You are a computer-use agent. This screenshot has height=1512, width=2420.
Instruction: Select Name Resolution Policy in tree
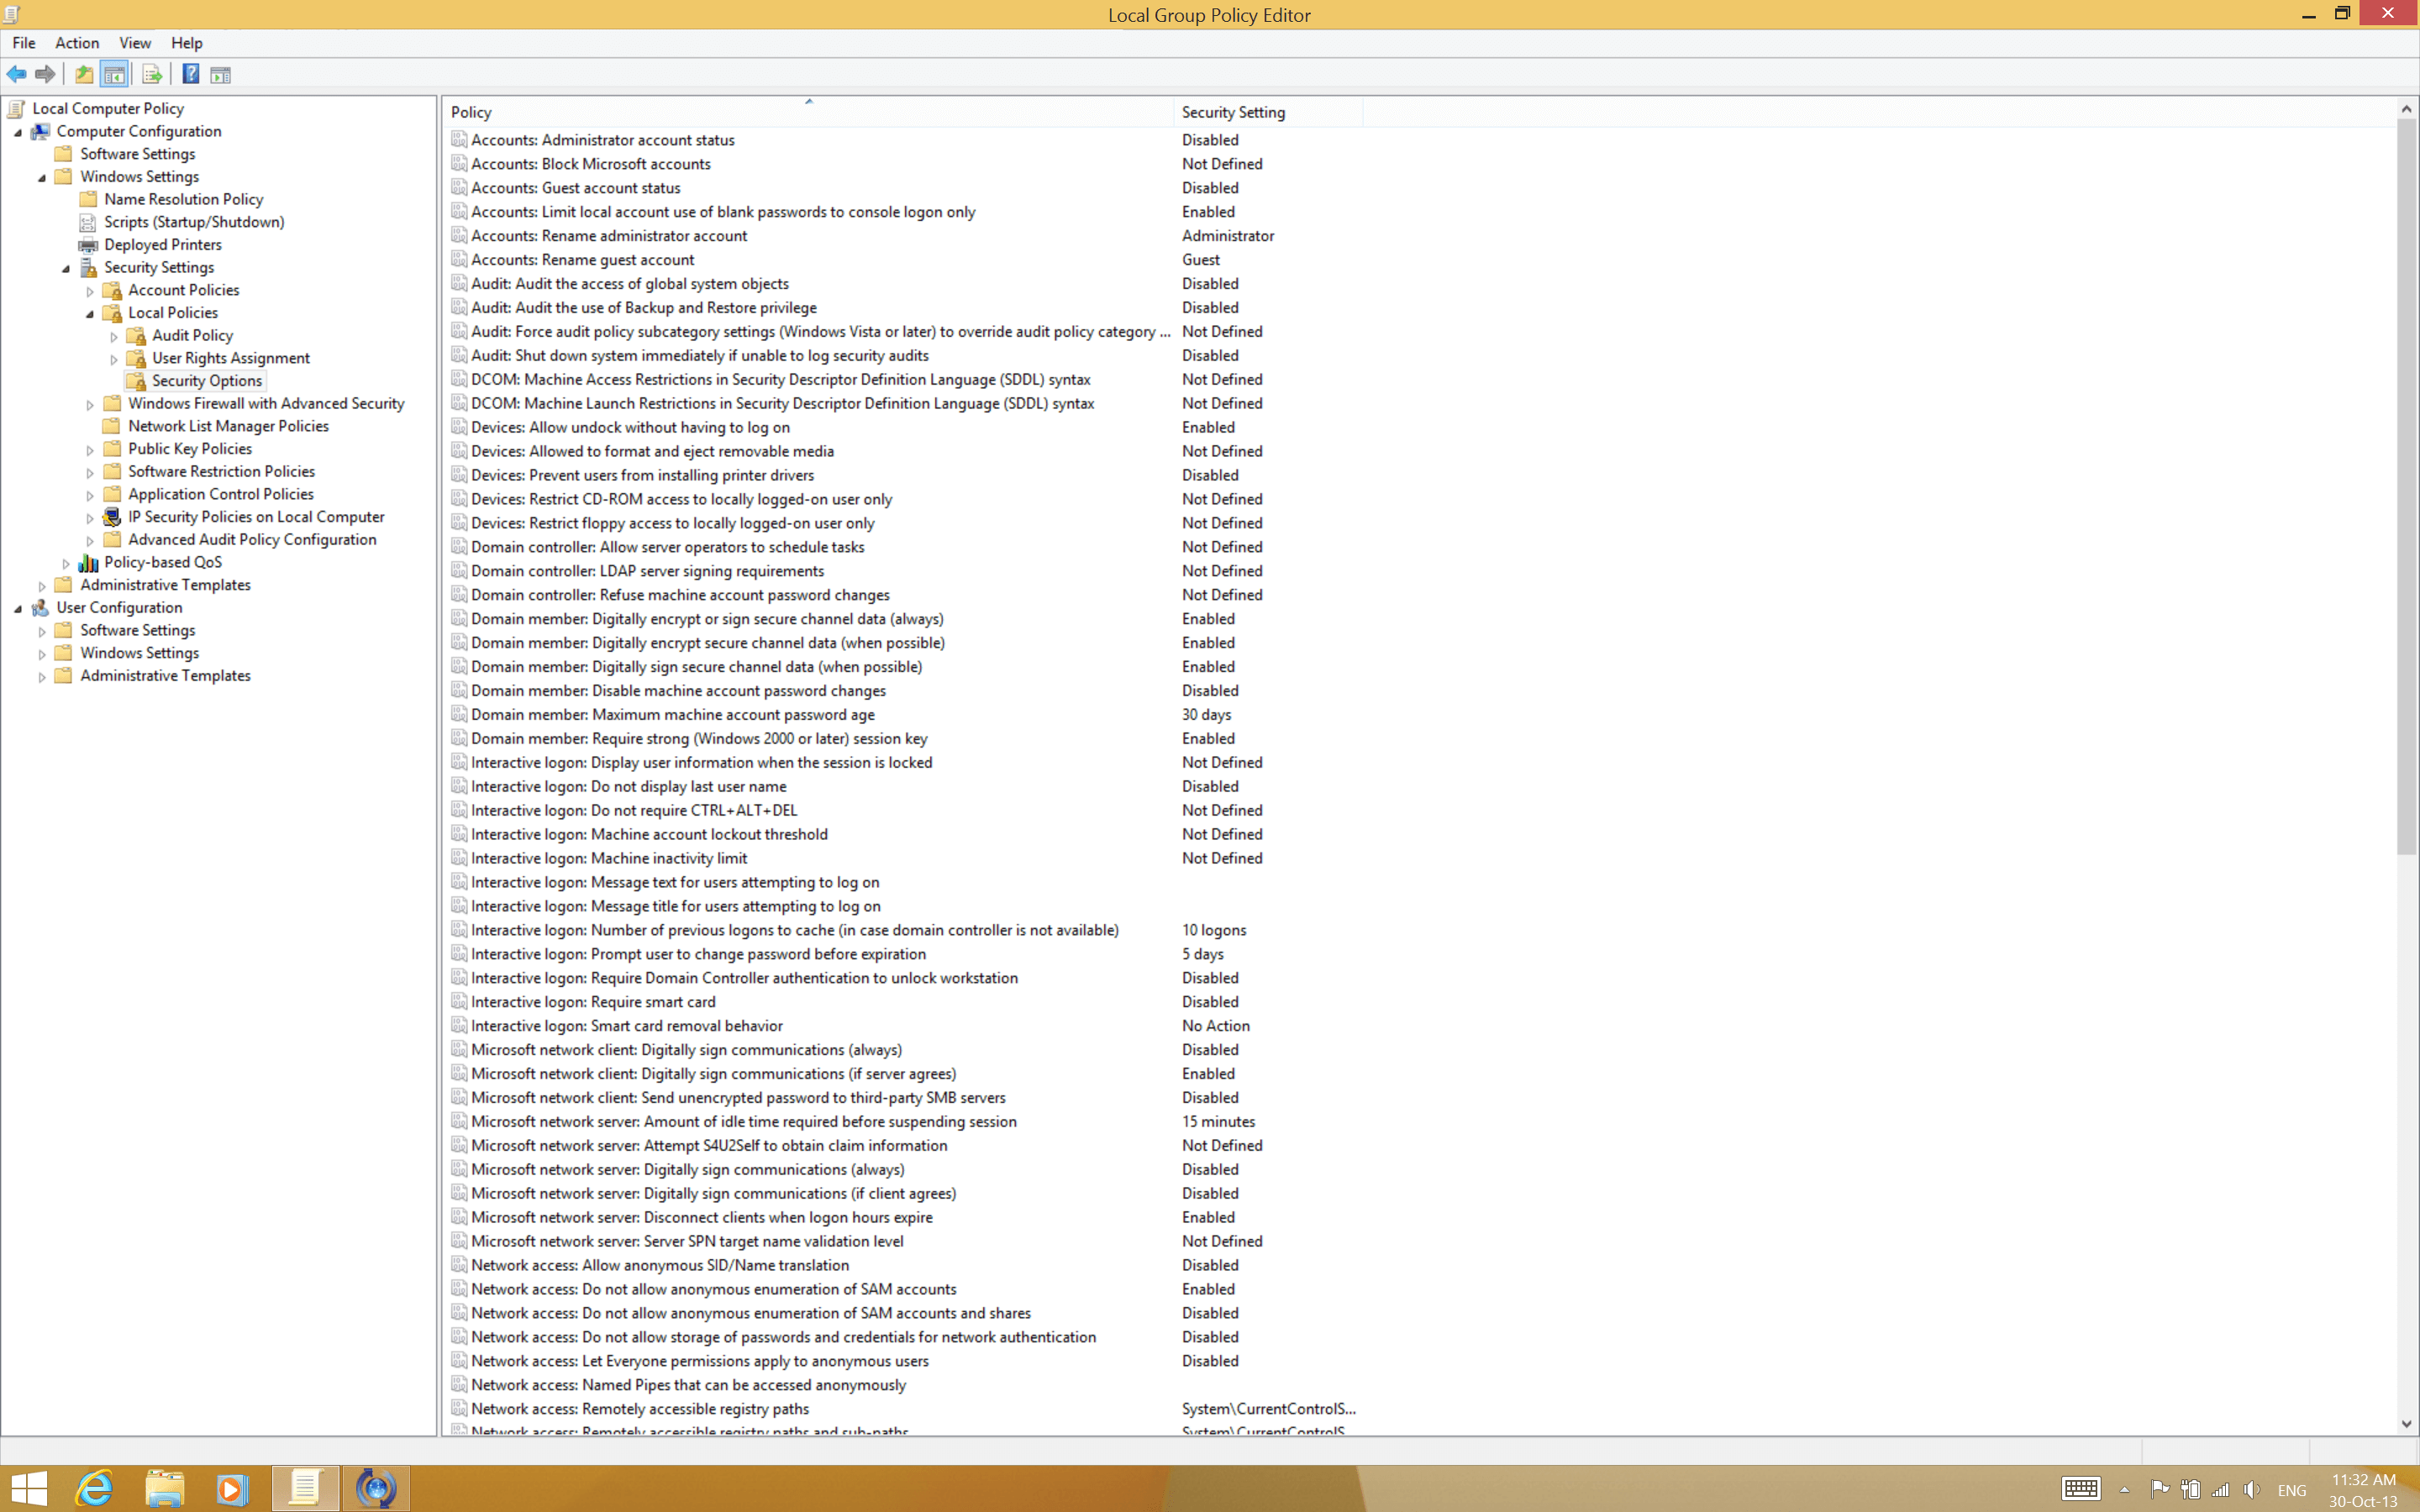pyautogui.click(x=184, y=199)
